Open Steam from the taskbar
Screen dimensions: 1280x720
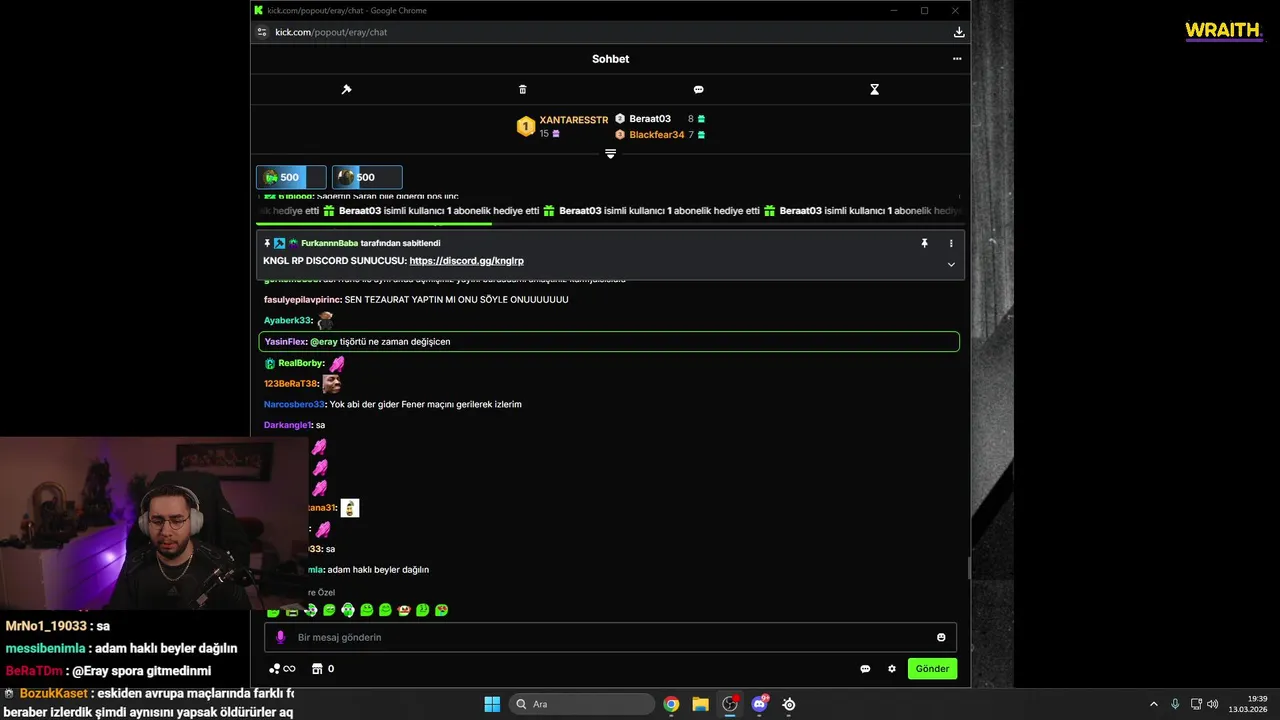tap(789, 704)
